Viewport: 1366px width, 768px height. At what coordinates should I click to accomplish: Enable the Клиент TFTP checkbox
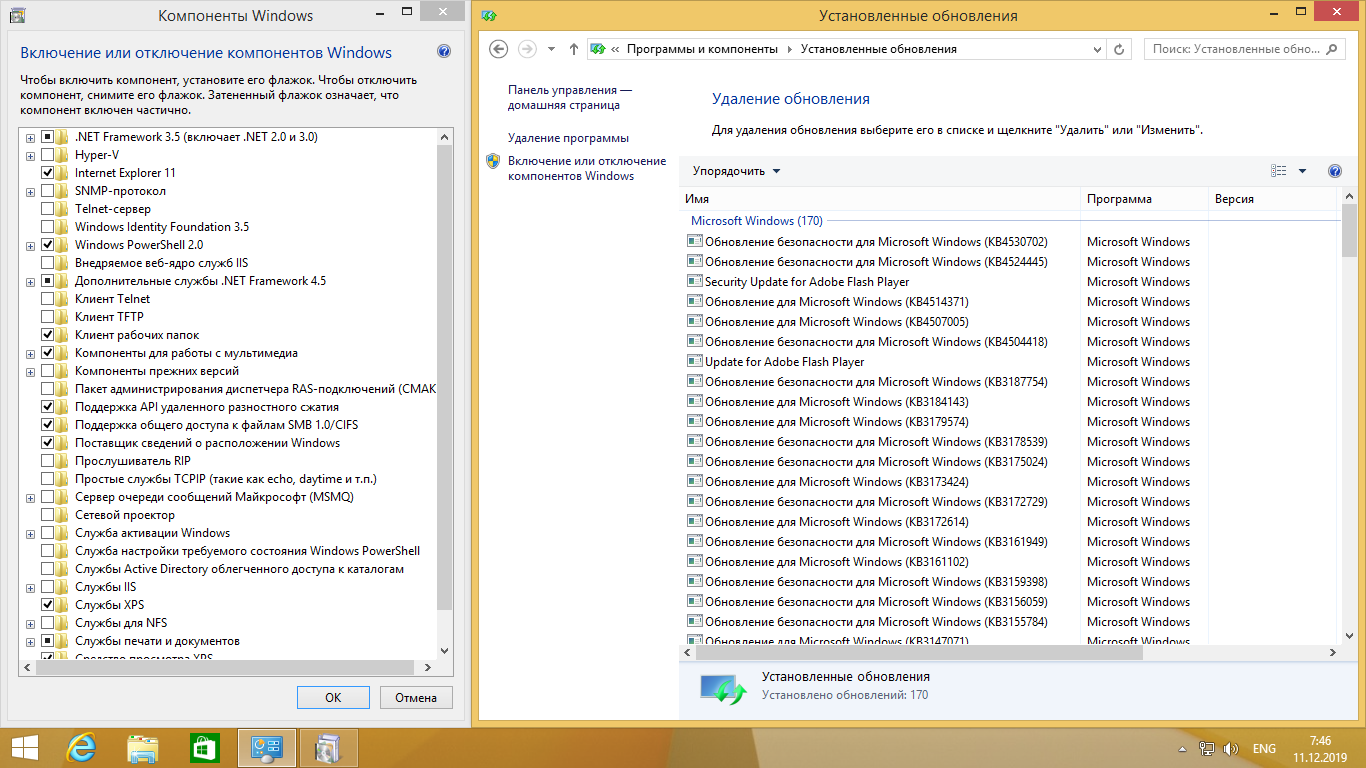(47, 317)
